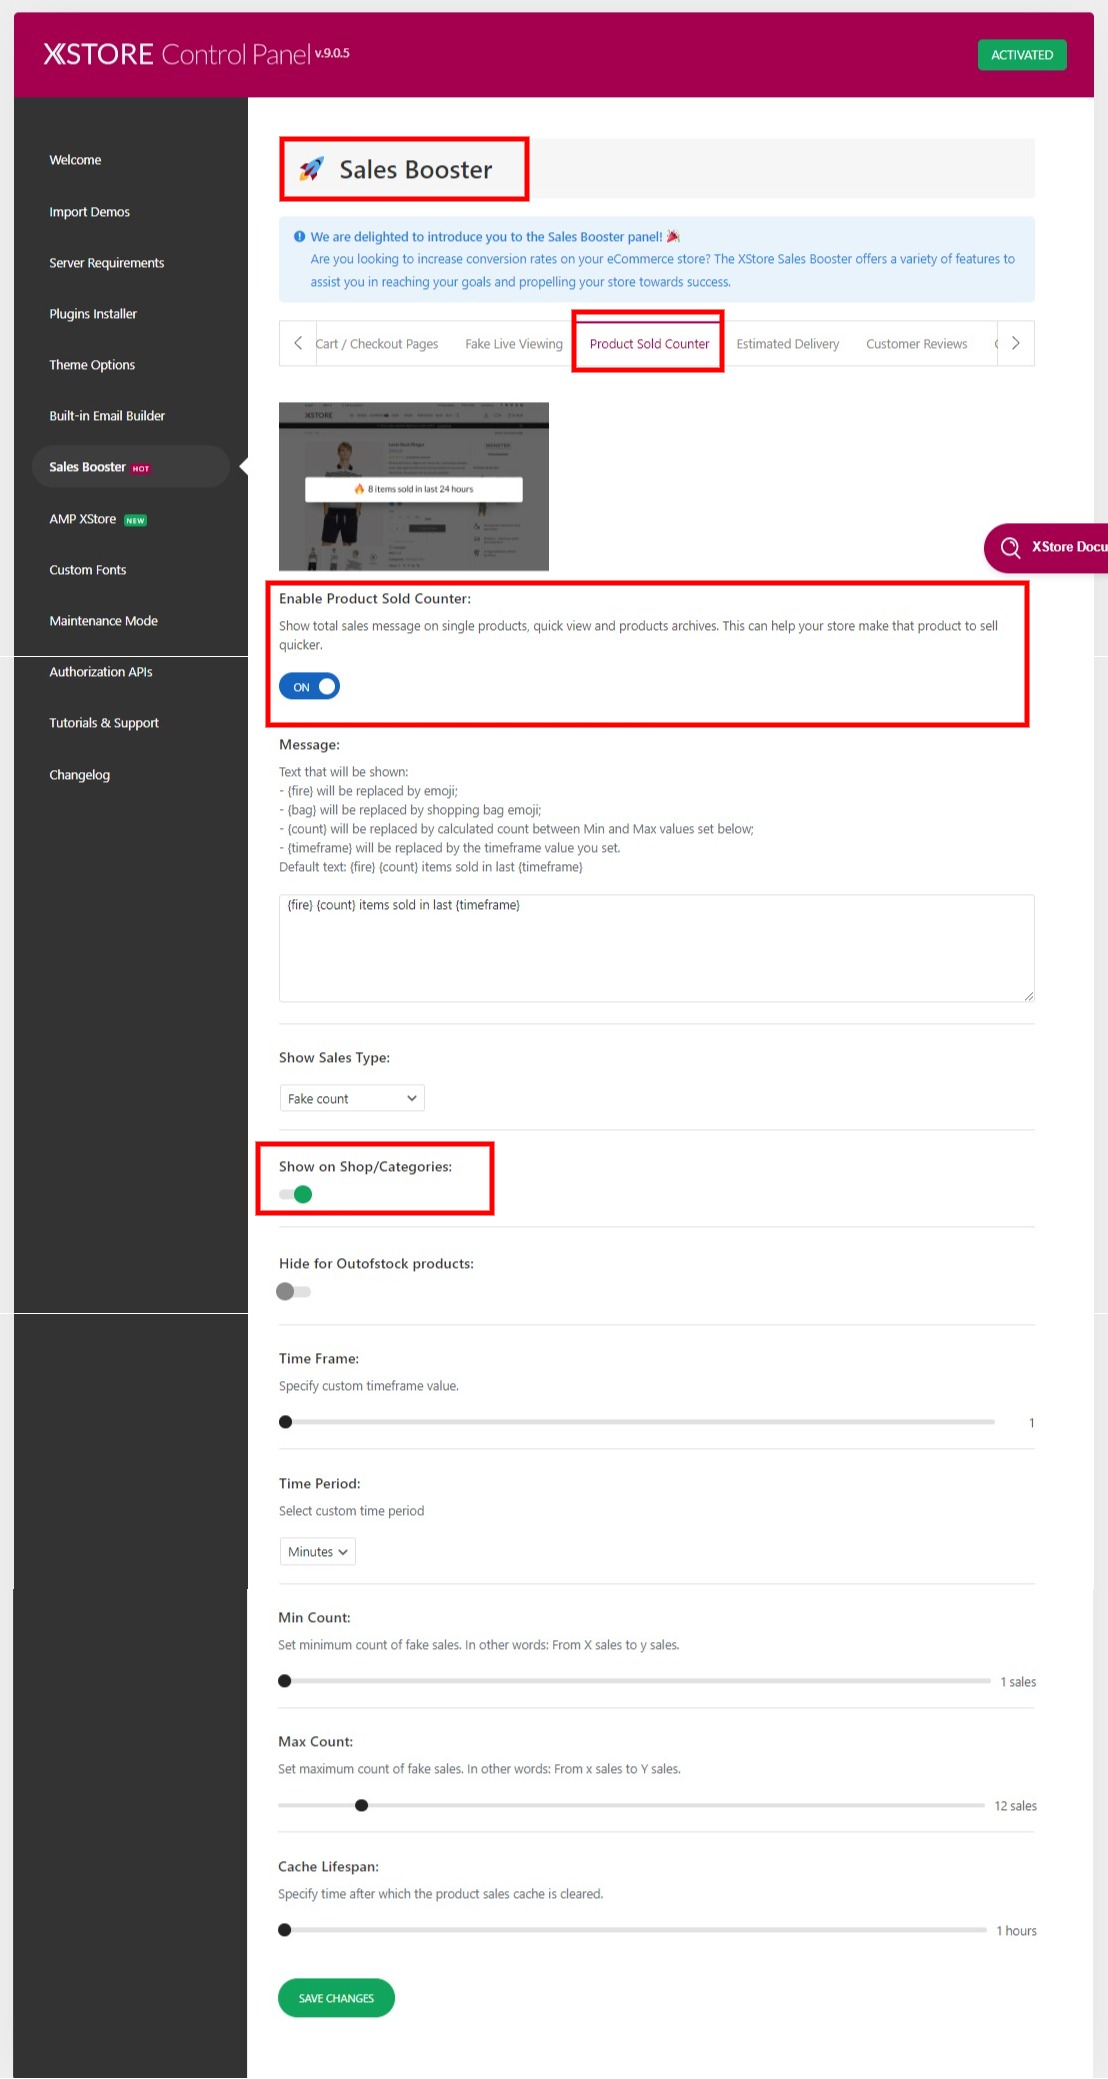
Task: Open Theme Options in the sidebar
Action: point(92,365)
